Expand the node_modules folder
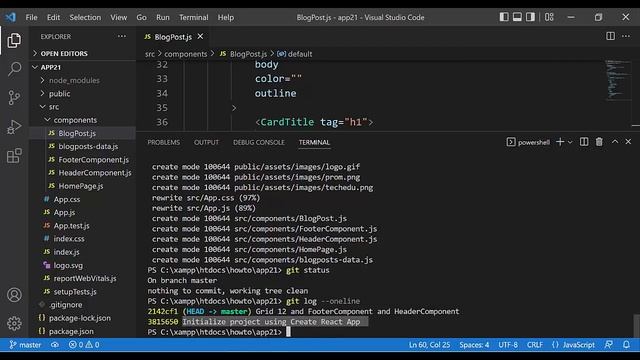The height and width of the screenshot is (360, 640). tap(83, 80)
